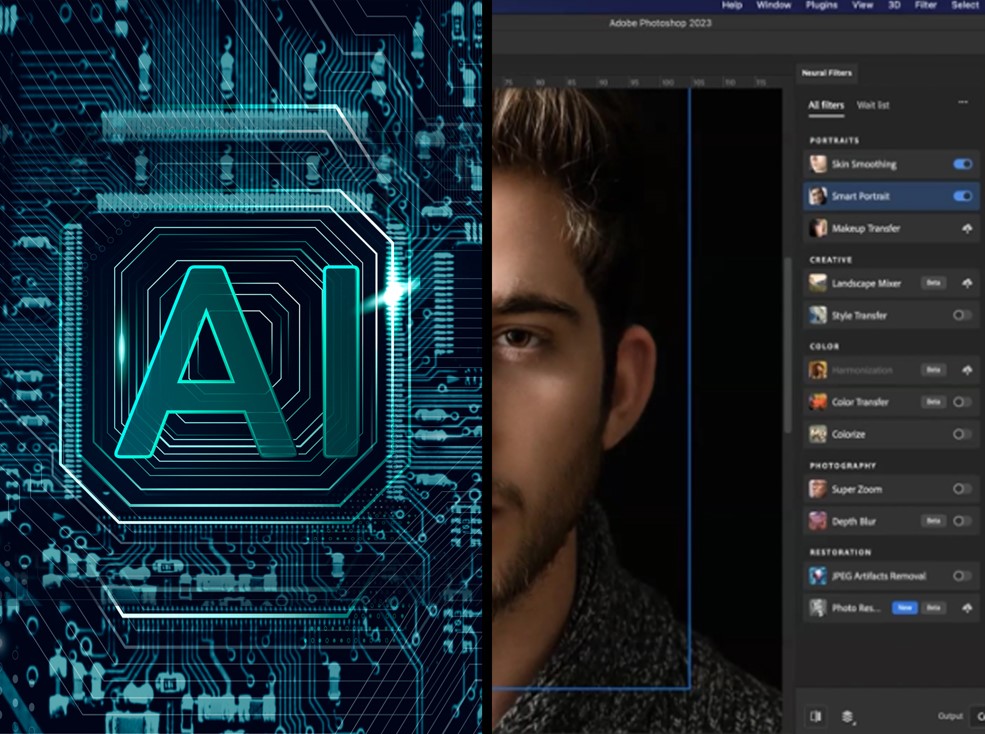Open the Neural Filters panel options menu
The width and height of the screenshot is (985, 734).
pos(963,102)
